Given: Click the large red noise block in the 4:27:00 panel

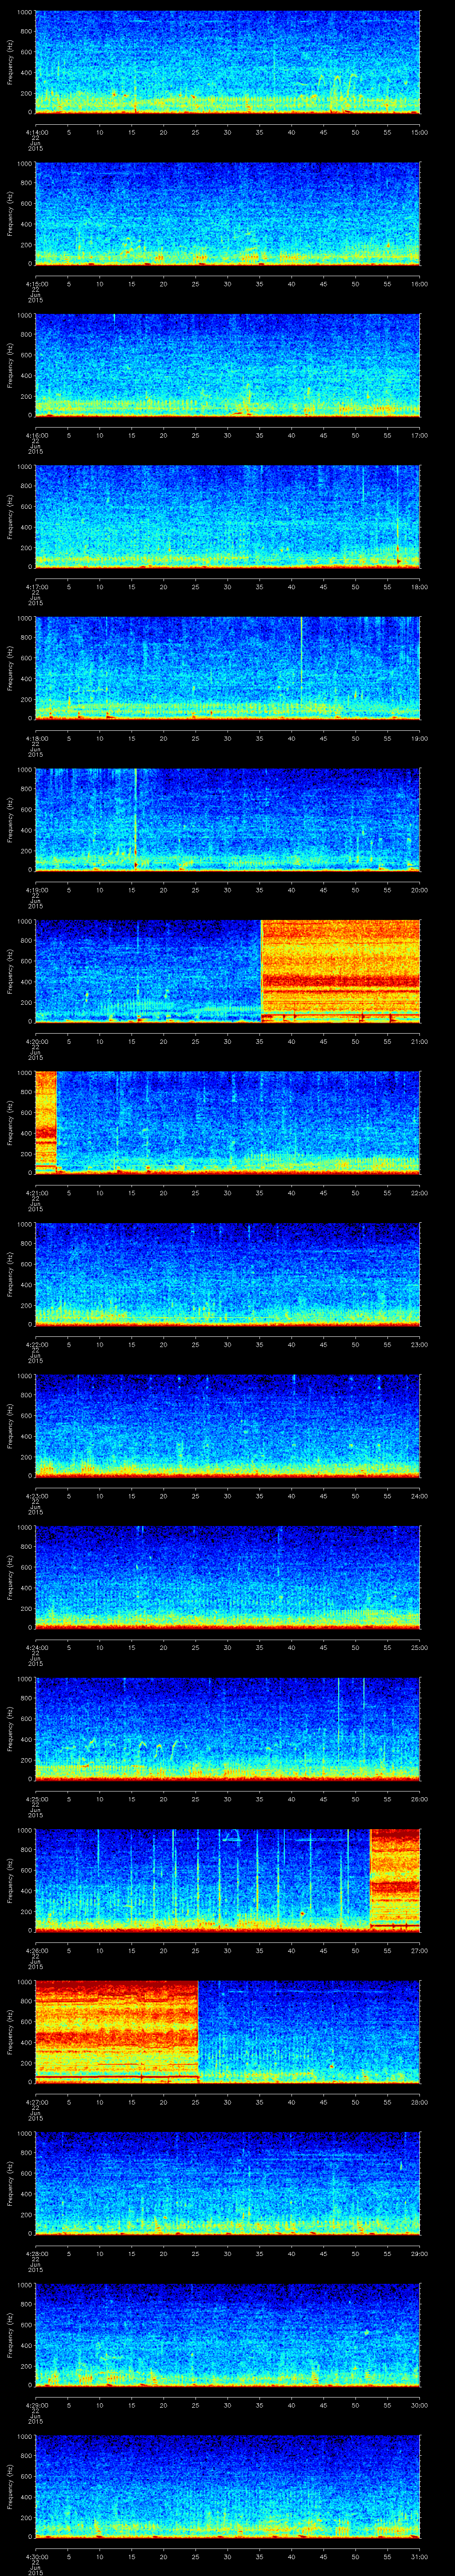Looking at the screenshot, I should click(116, 2030).
